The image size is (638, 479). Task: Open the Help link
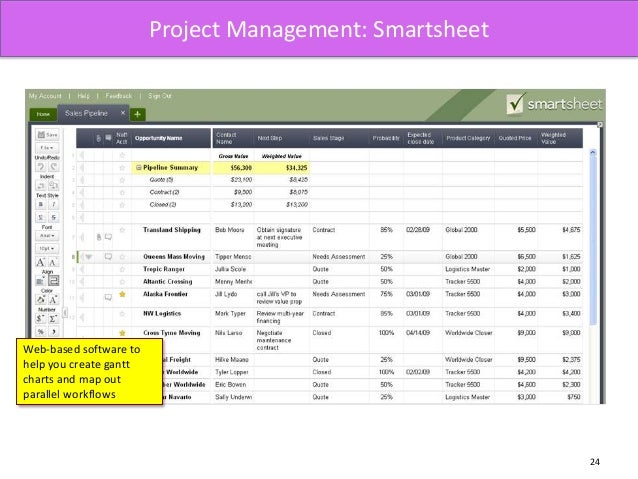tap(83, 96)
